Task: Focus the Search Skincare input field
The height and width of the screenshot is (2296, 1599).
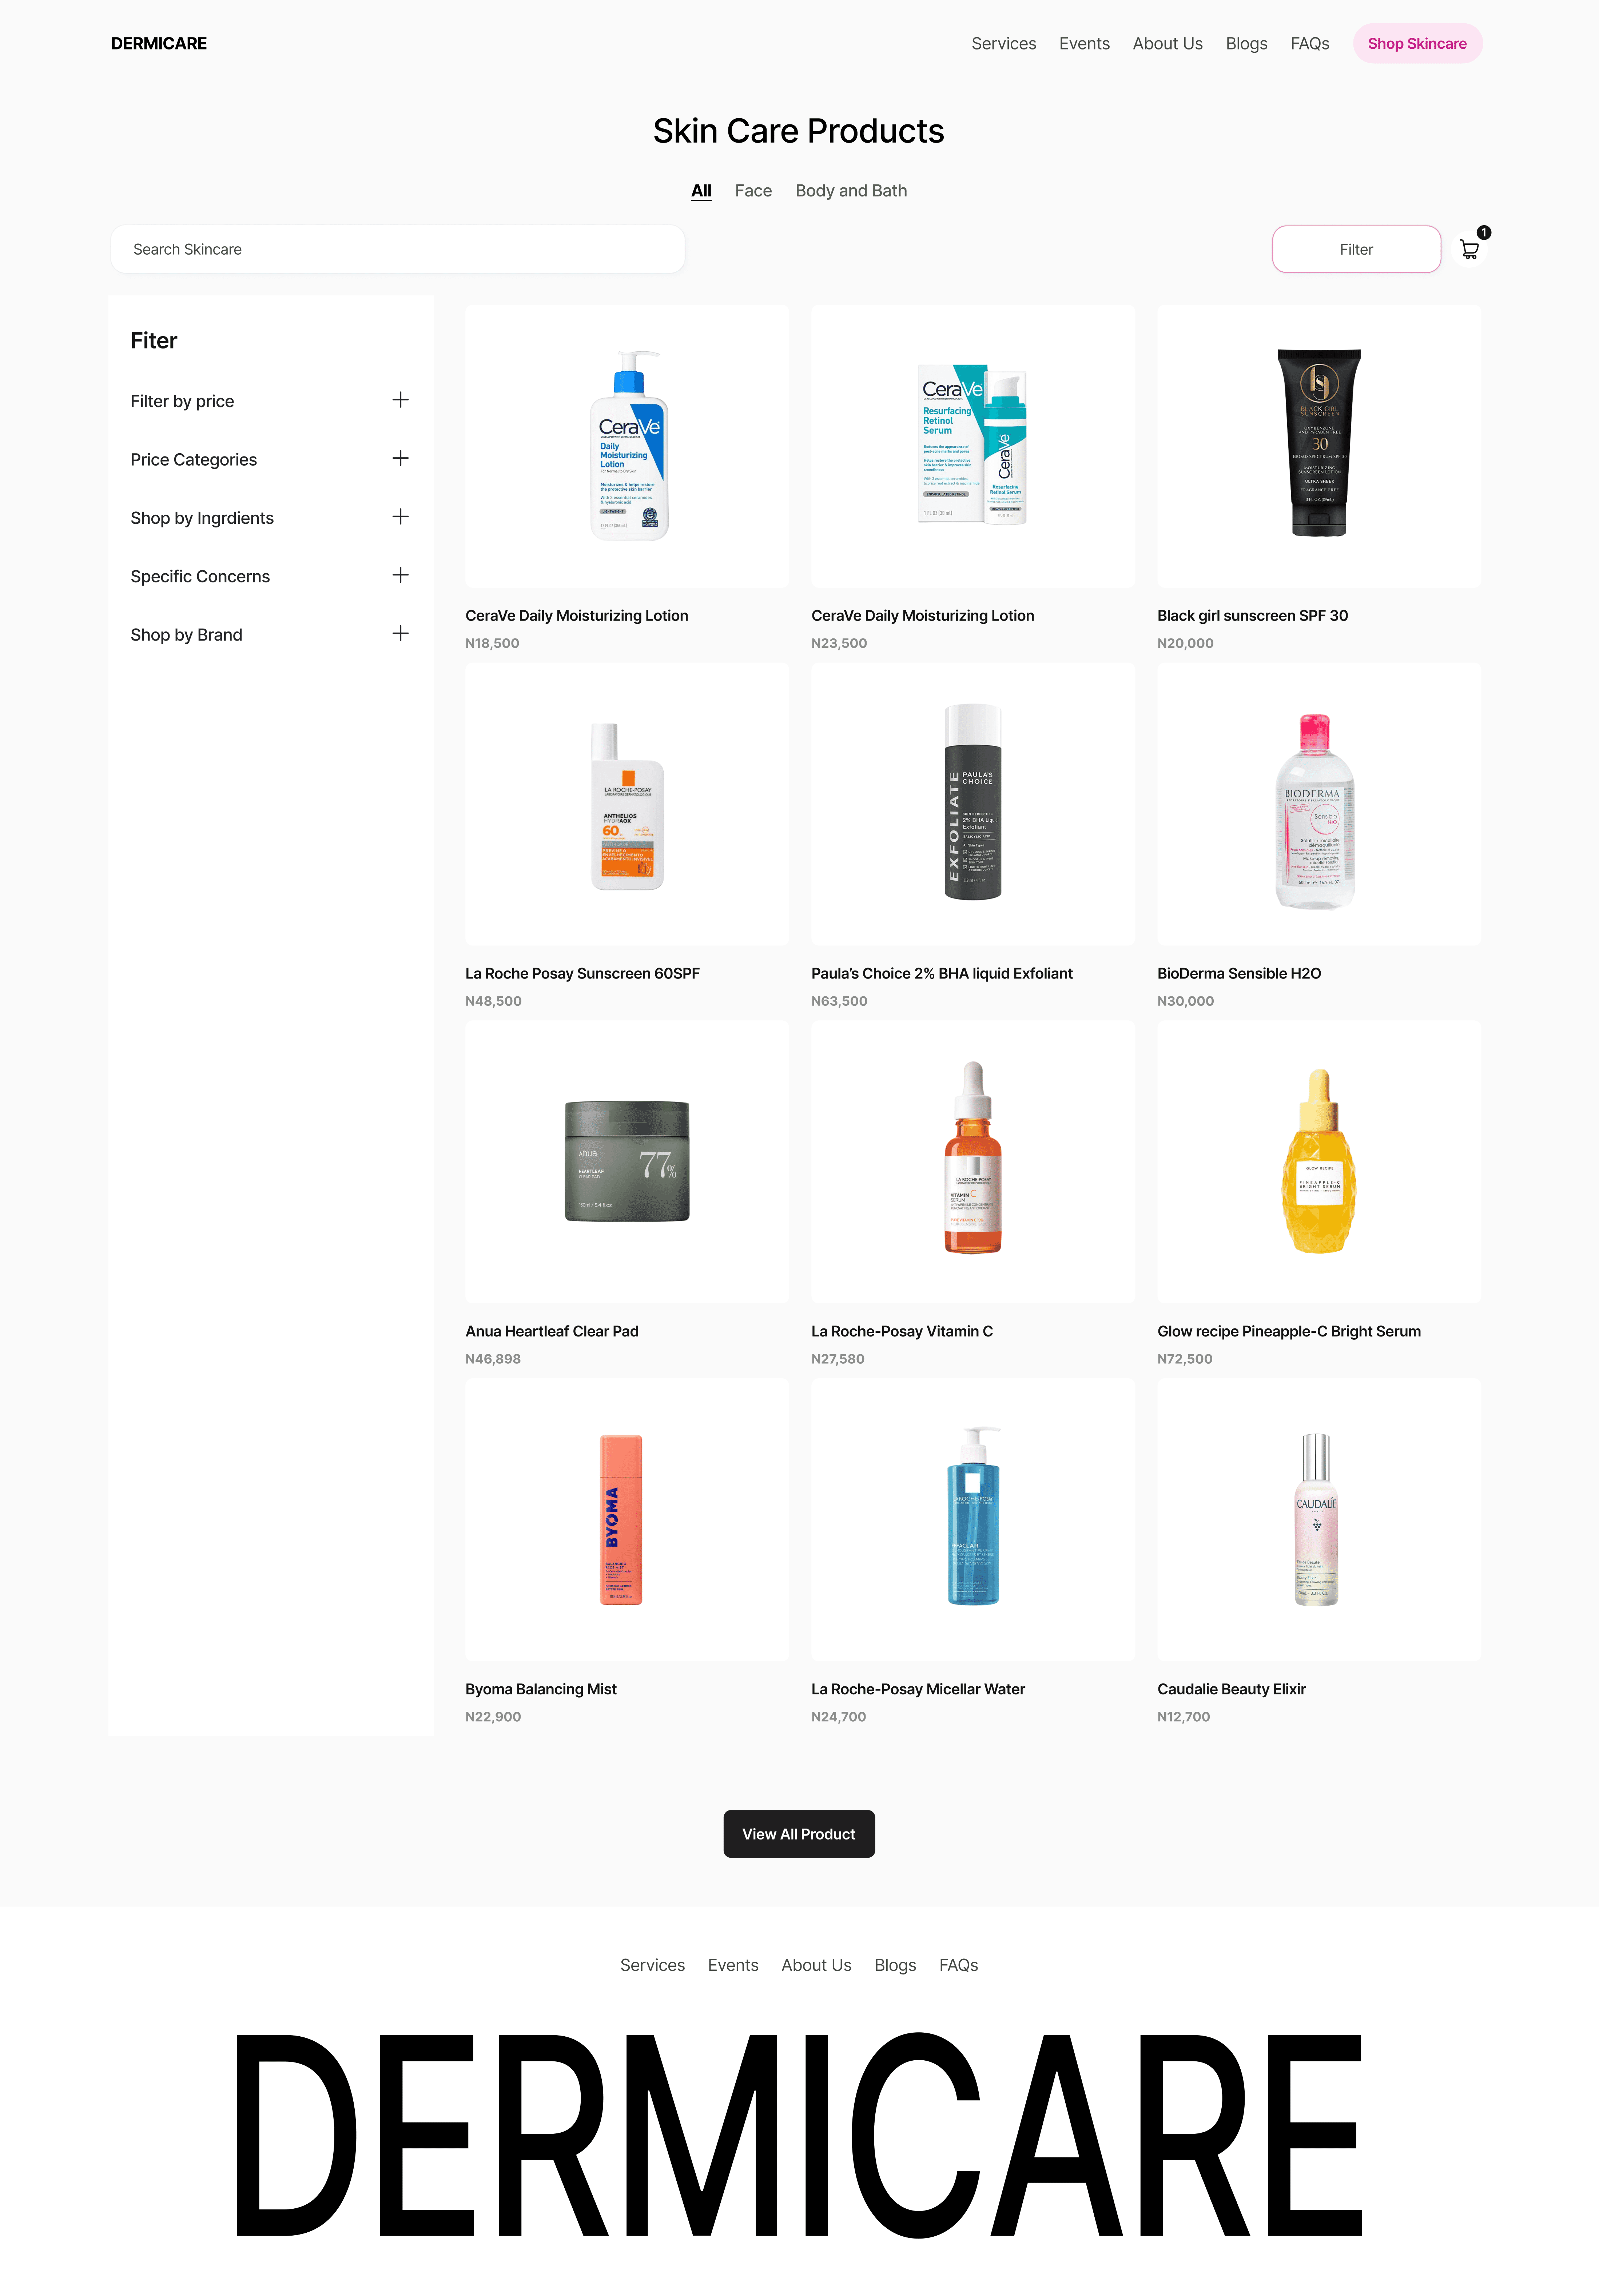Action: pos(397,249)
